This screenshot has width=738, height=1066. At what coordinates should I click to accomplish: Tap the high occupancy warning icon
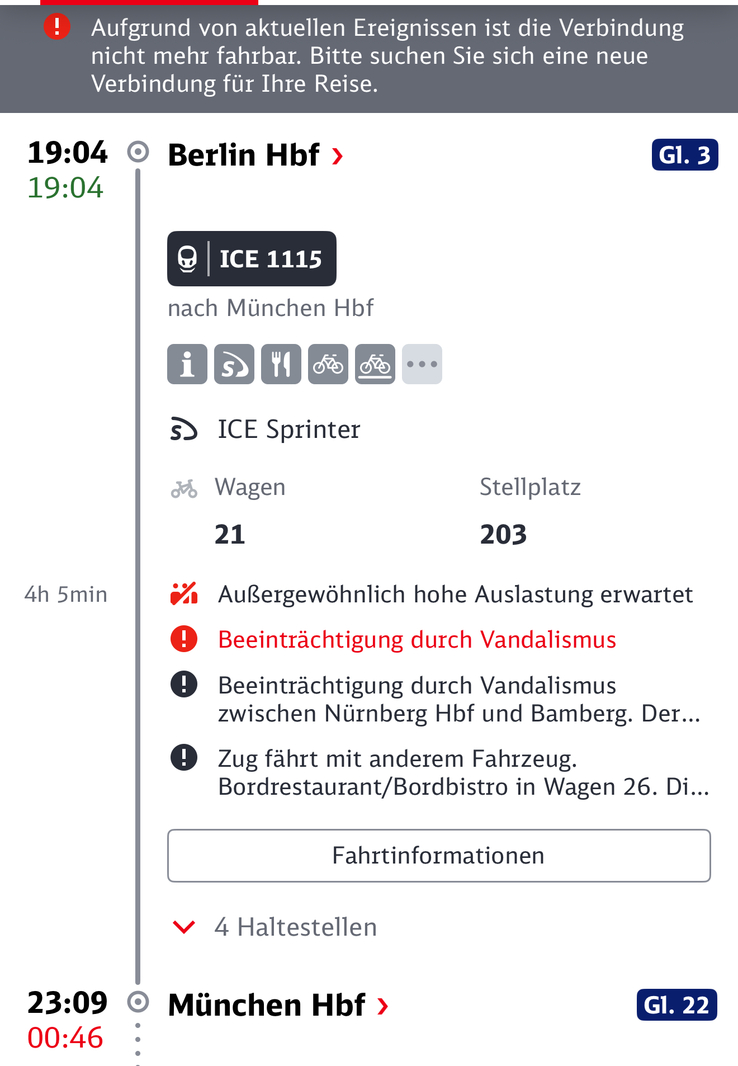click(x=183, y=594)
